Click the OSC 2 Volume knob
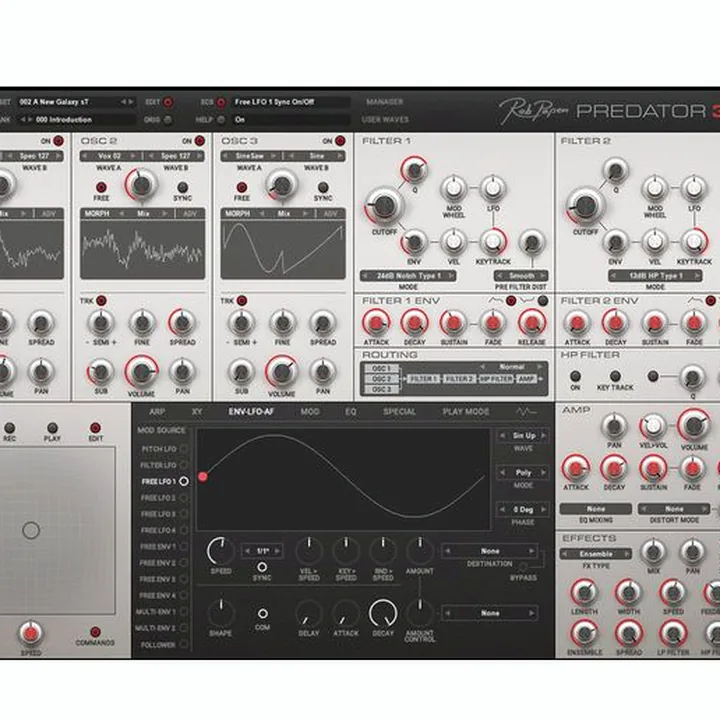 tap(141, 372)
